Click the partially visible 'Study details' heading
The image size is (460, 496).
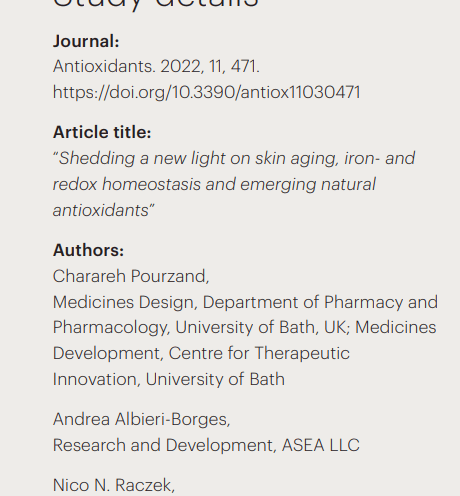click(x=156, y=5)
